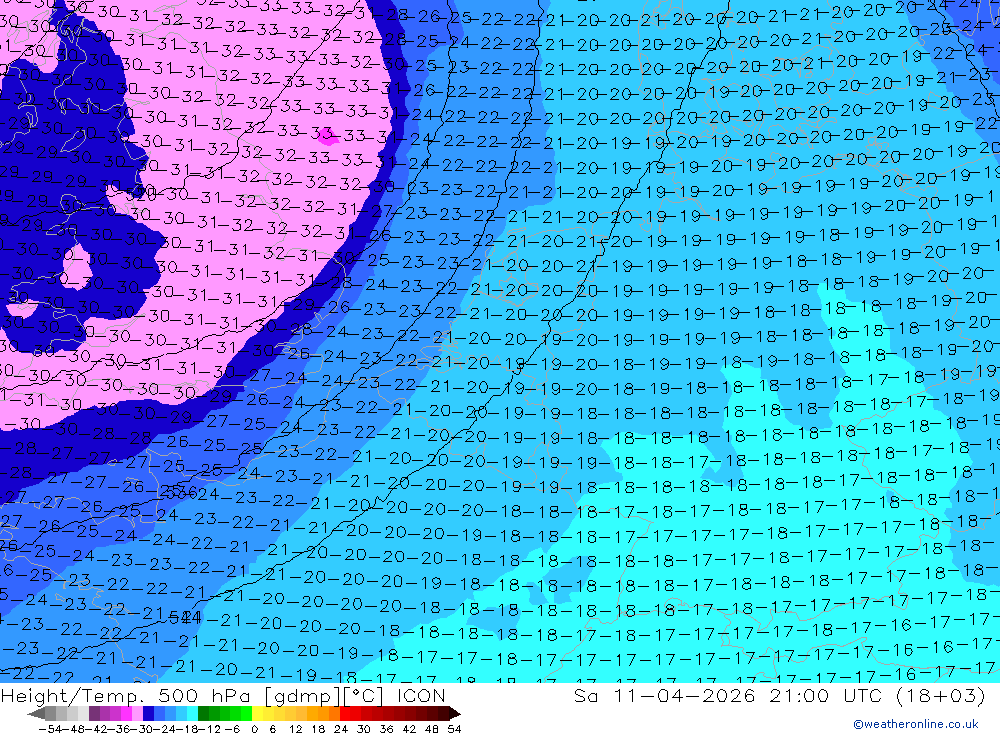Click the dark purple -42 swatch in the legend
The width and height of the screenshot is (1000, 733).
pyautogui.click(x=94, y=713)
